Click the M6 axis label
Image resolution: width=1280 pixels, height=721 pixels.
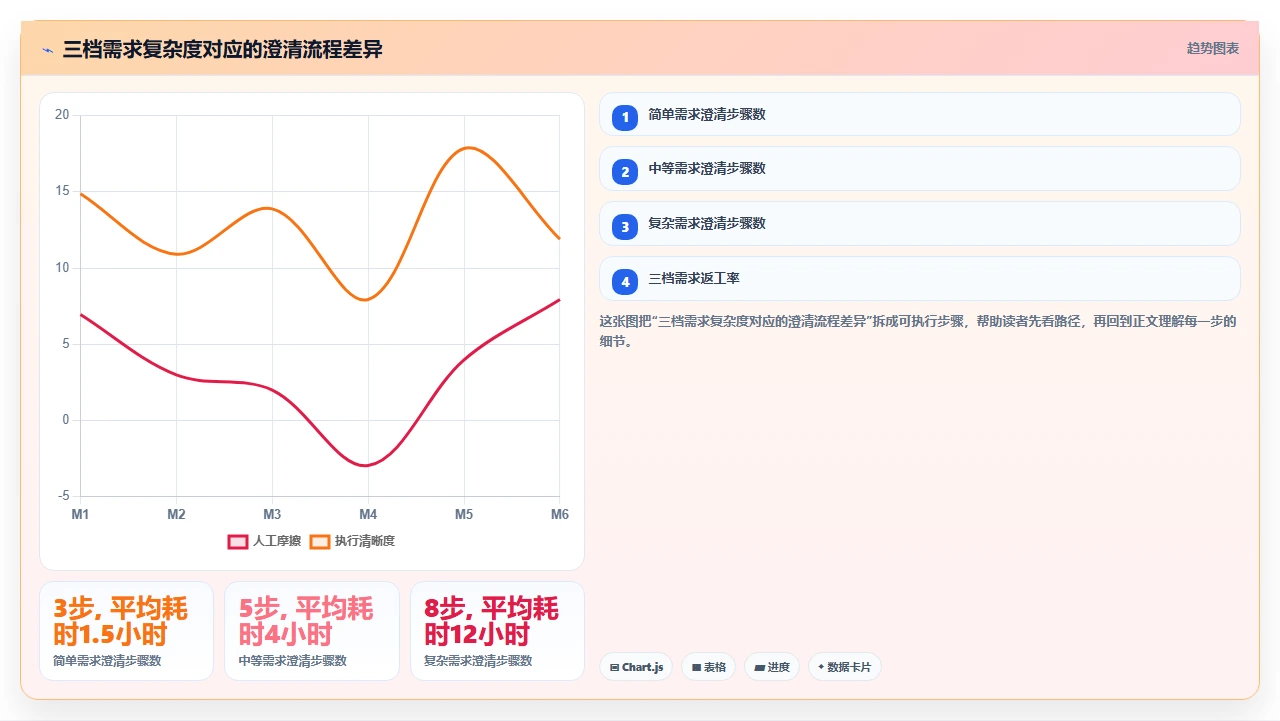[560, 514]
